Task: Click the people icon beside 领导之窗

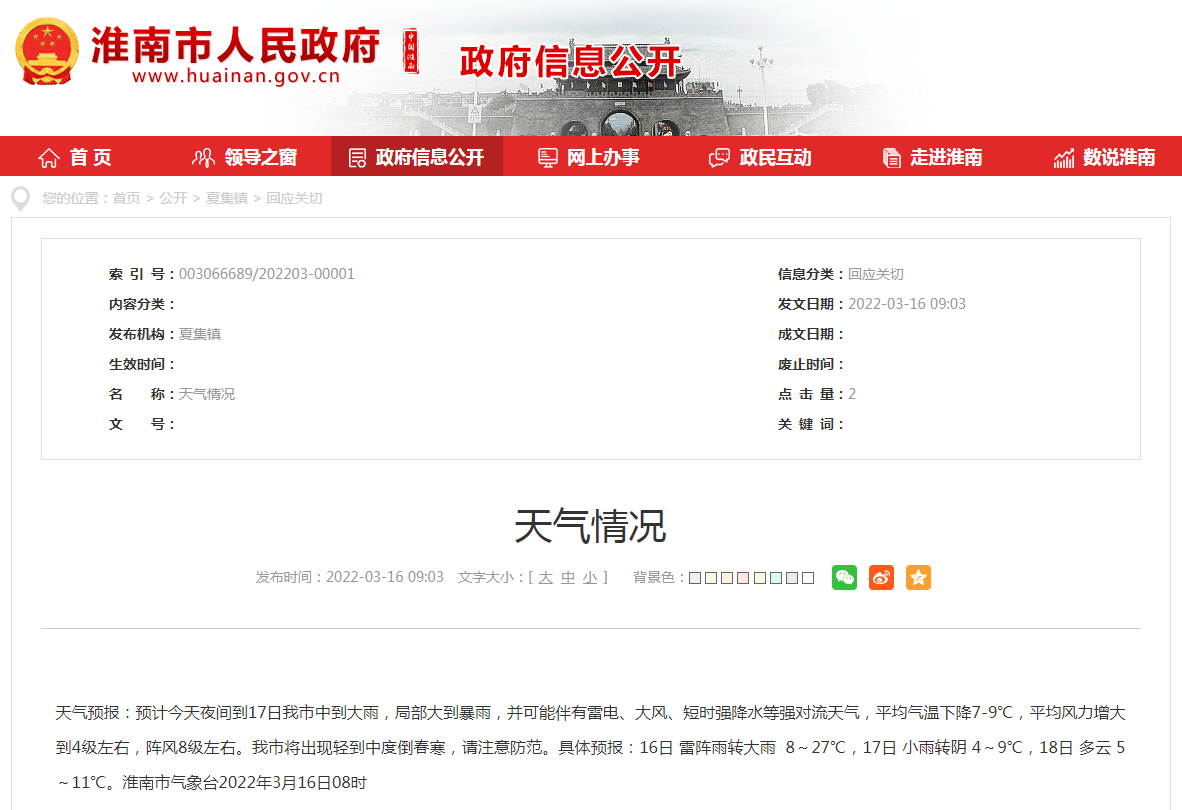Action: (203, 156)
